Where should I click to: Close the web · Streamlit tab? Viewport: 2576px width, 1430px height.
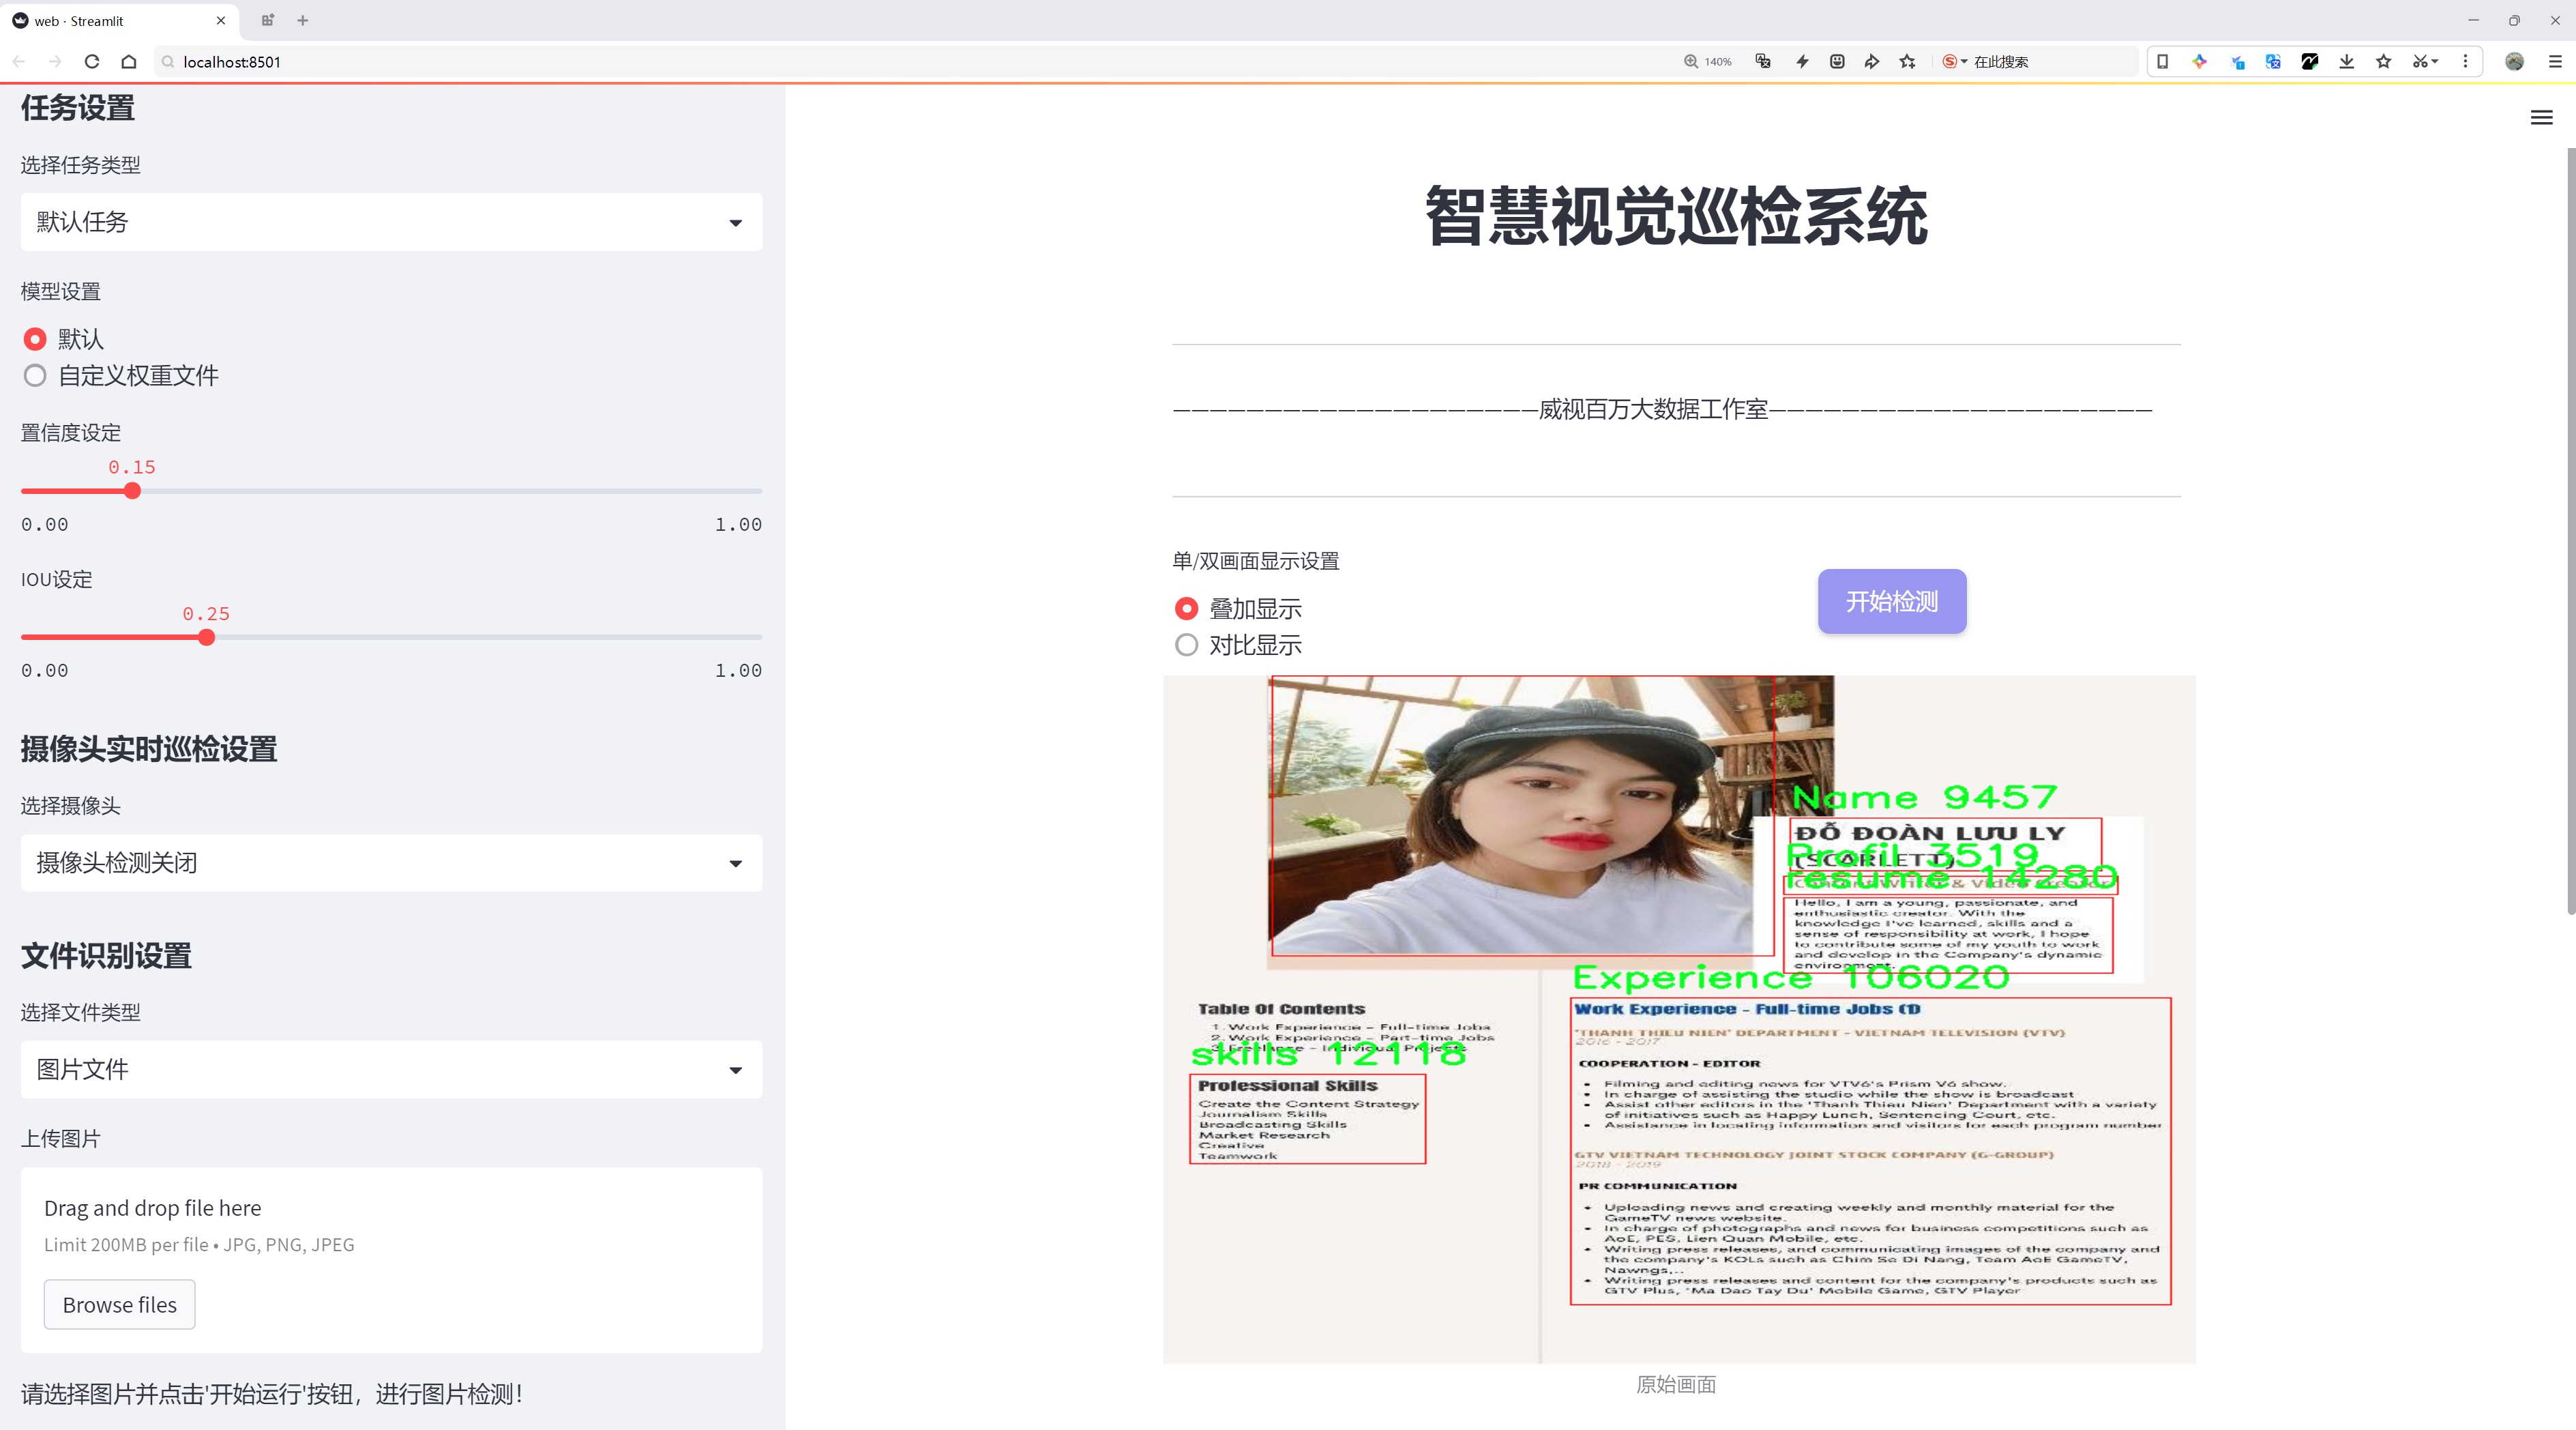point(221,20)
